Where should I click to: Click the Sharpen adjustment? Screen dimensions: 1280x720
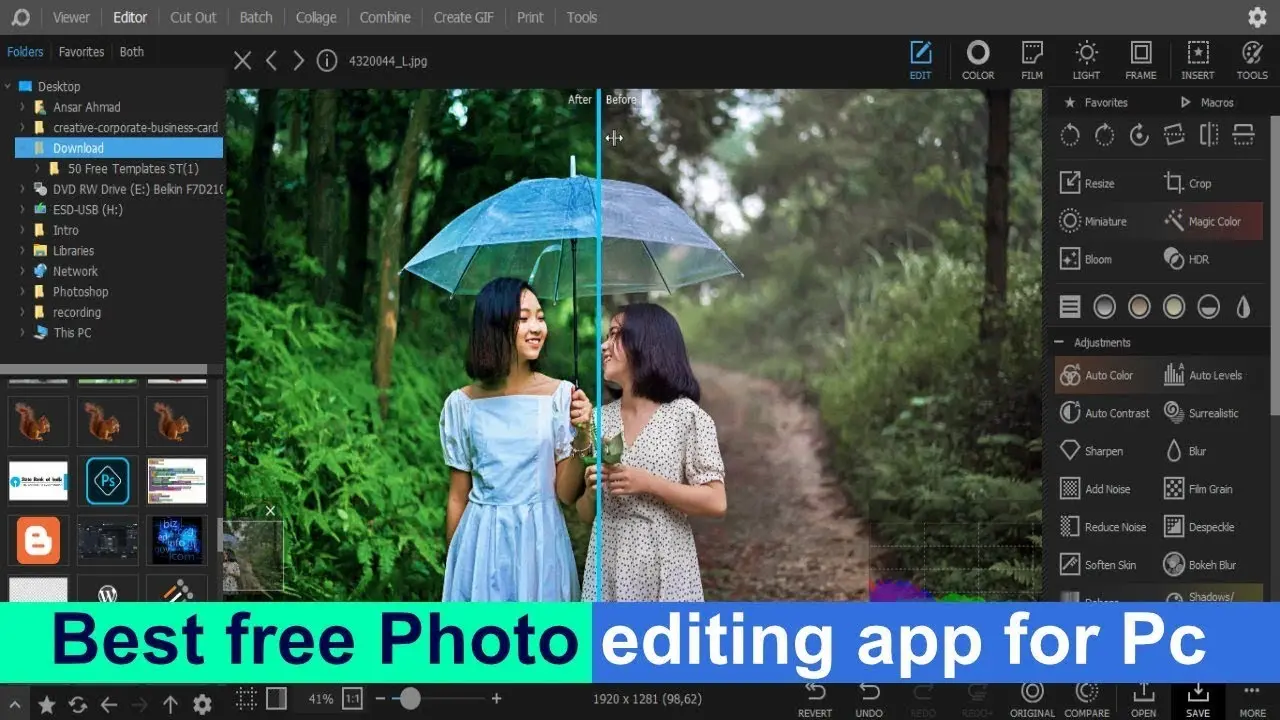(x=1091, y=451)
